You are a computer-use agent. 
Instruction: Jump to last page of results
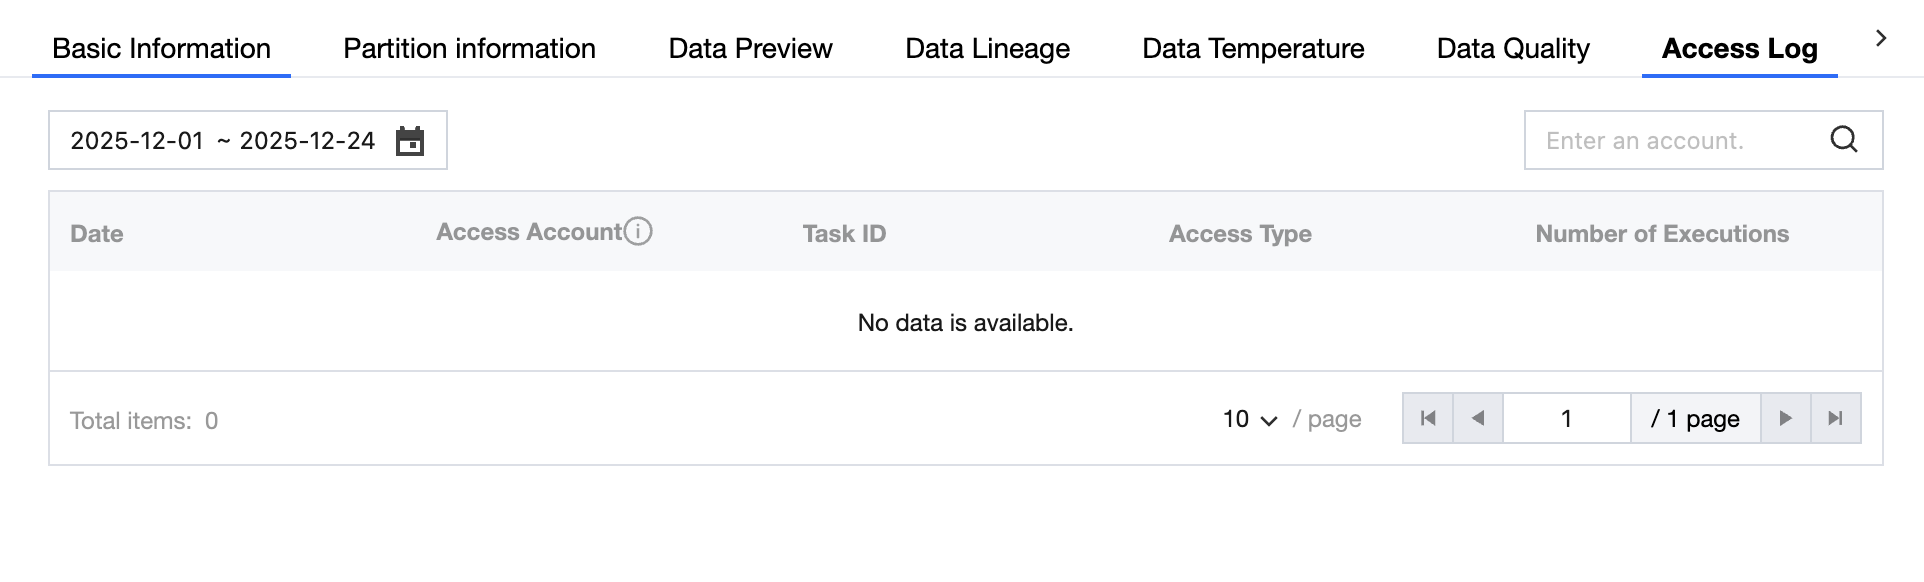tap(1835, 418)
